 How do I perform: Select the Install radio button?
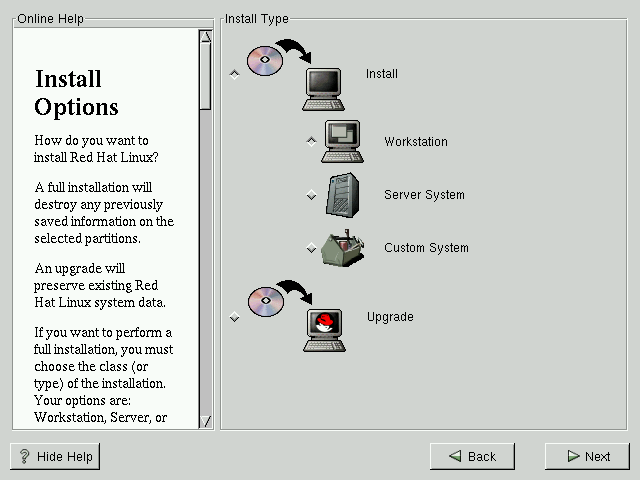click(x=235, y=74)
